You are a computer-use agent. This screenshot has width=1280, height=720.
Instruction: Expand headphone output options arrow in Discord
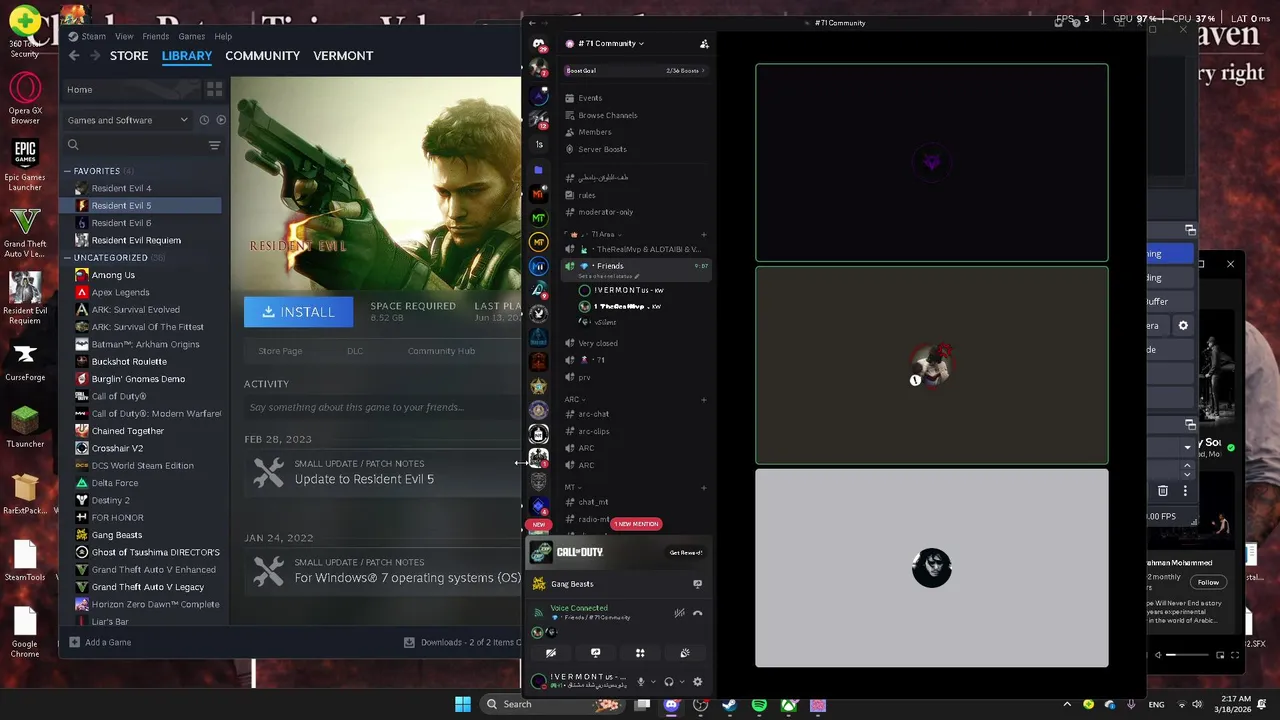681,682
